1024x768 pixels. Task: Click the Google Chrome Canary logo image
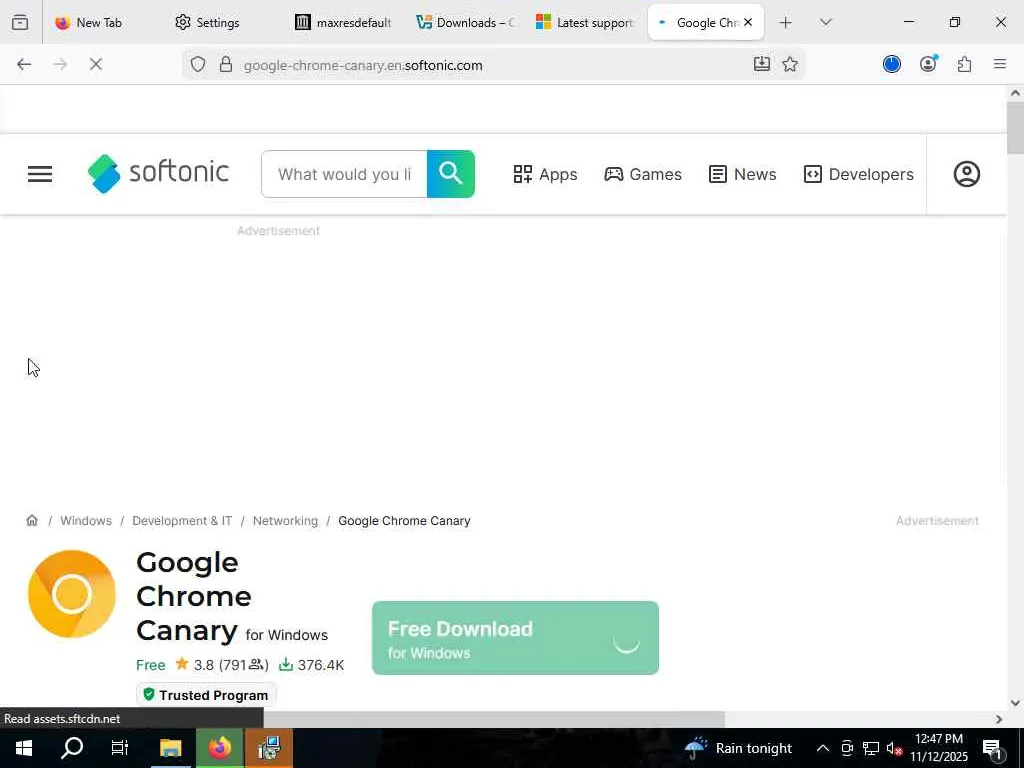72,594
